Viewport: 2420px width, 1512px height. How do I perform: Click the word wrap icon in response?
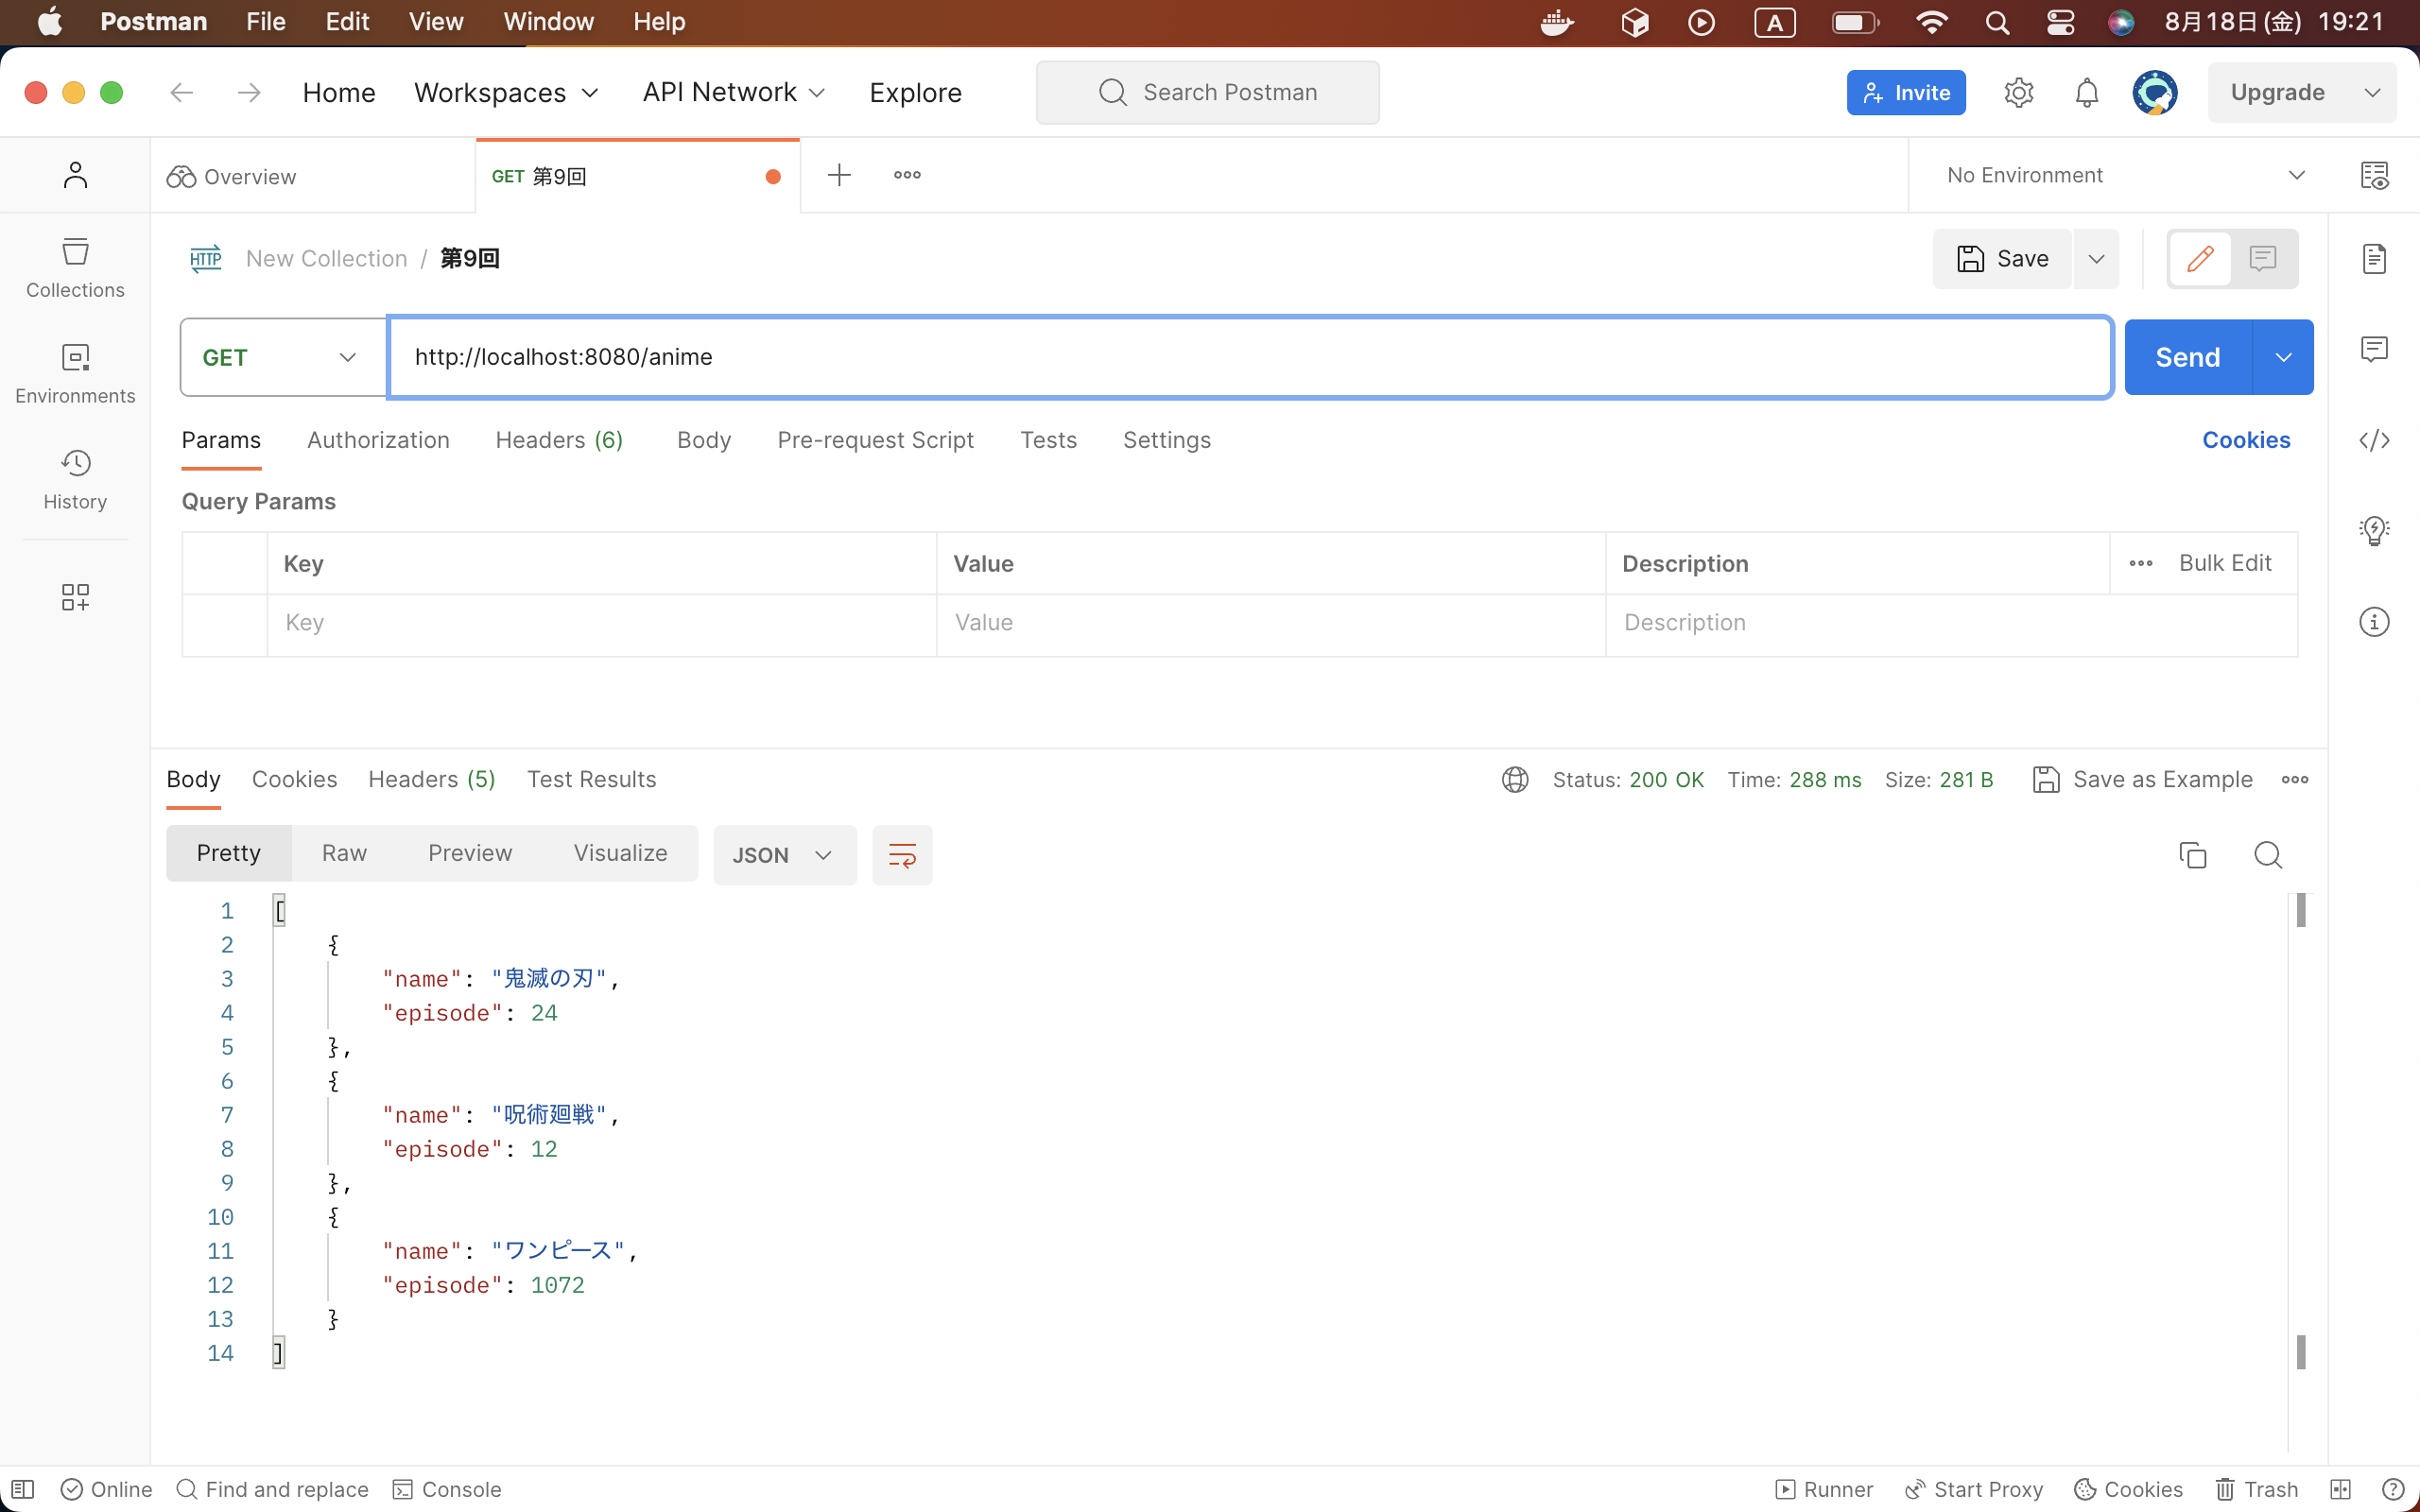coord(901,855)
